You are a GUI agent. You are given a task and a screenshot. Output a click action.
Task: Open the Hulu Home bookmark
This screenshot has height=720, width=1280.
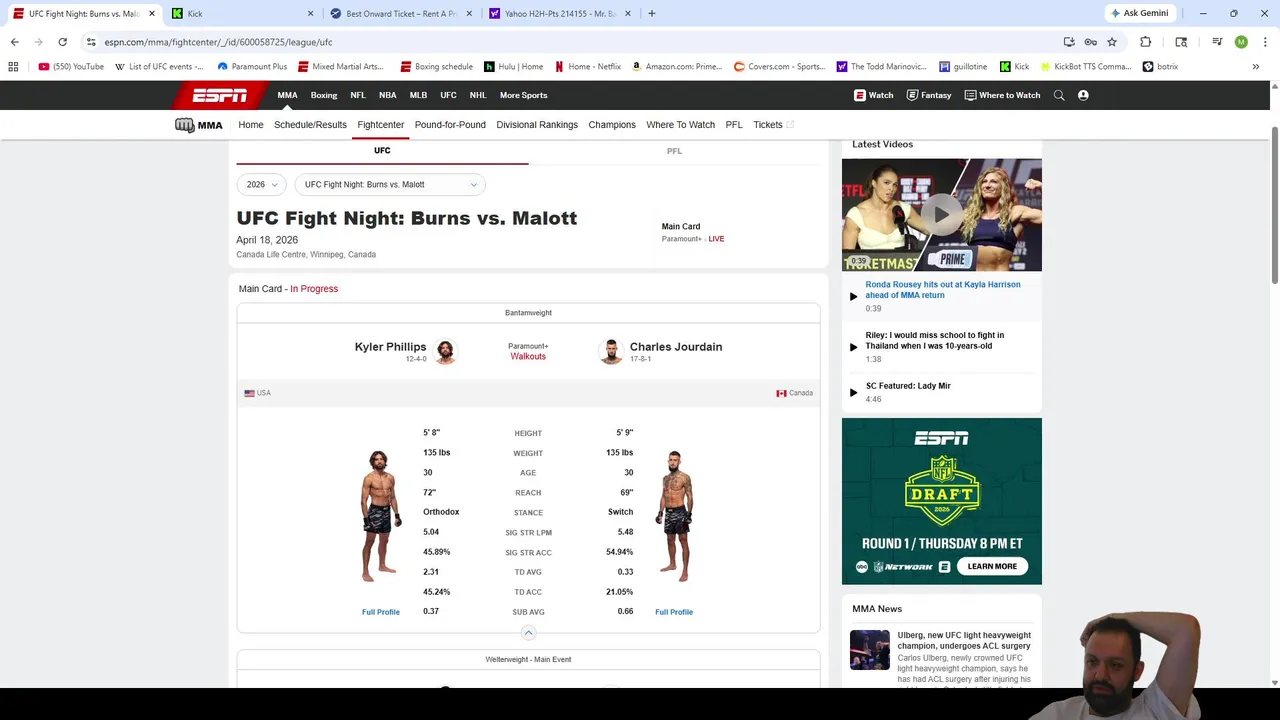point(514,67)
